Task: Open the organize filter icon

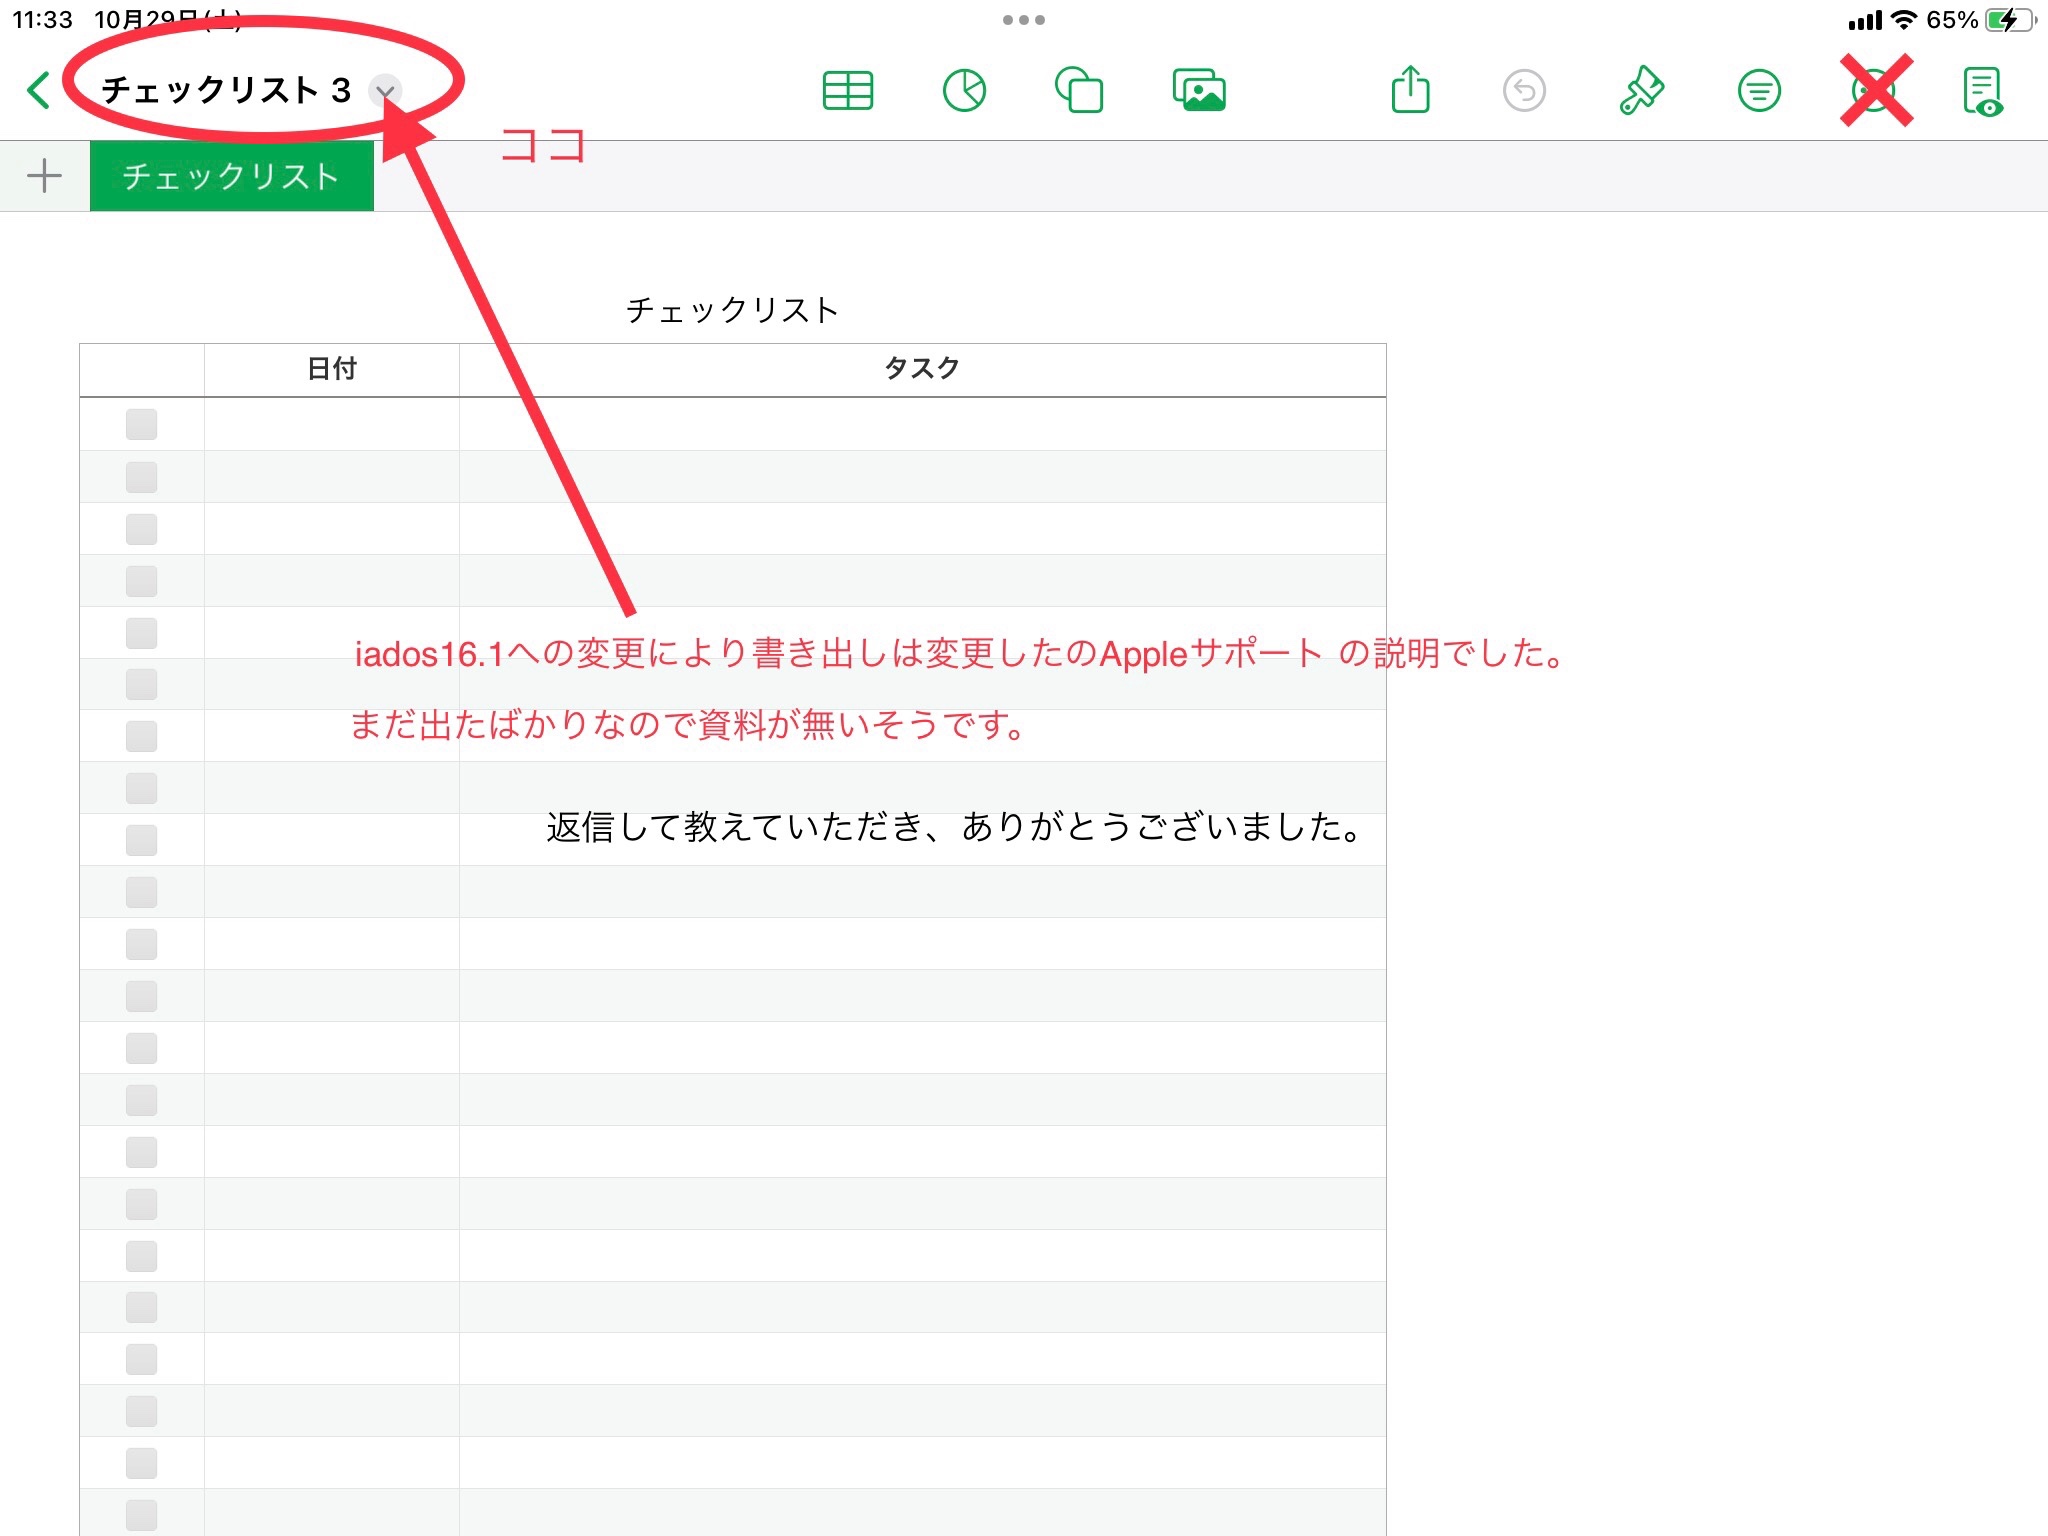Action: 1759,91
